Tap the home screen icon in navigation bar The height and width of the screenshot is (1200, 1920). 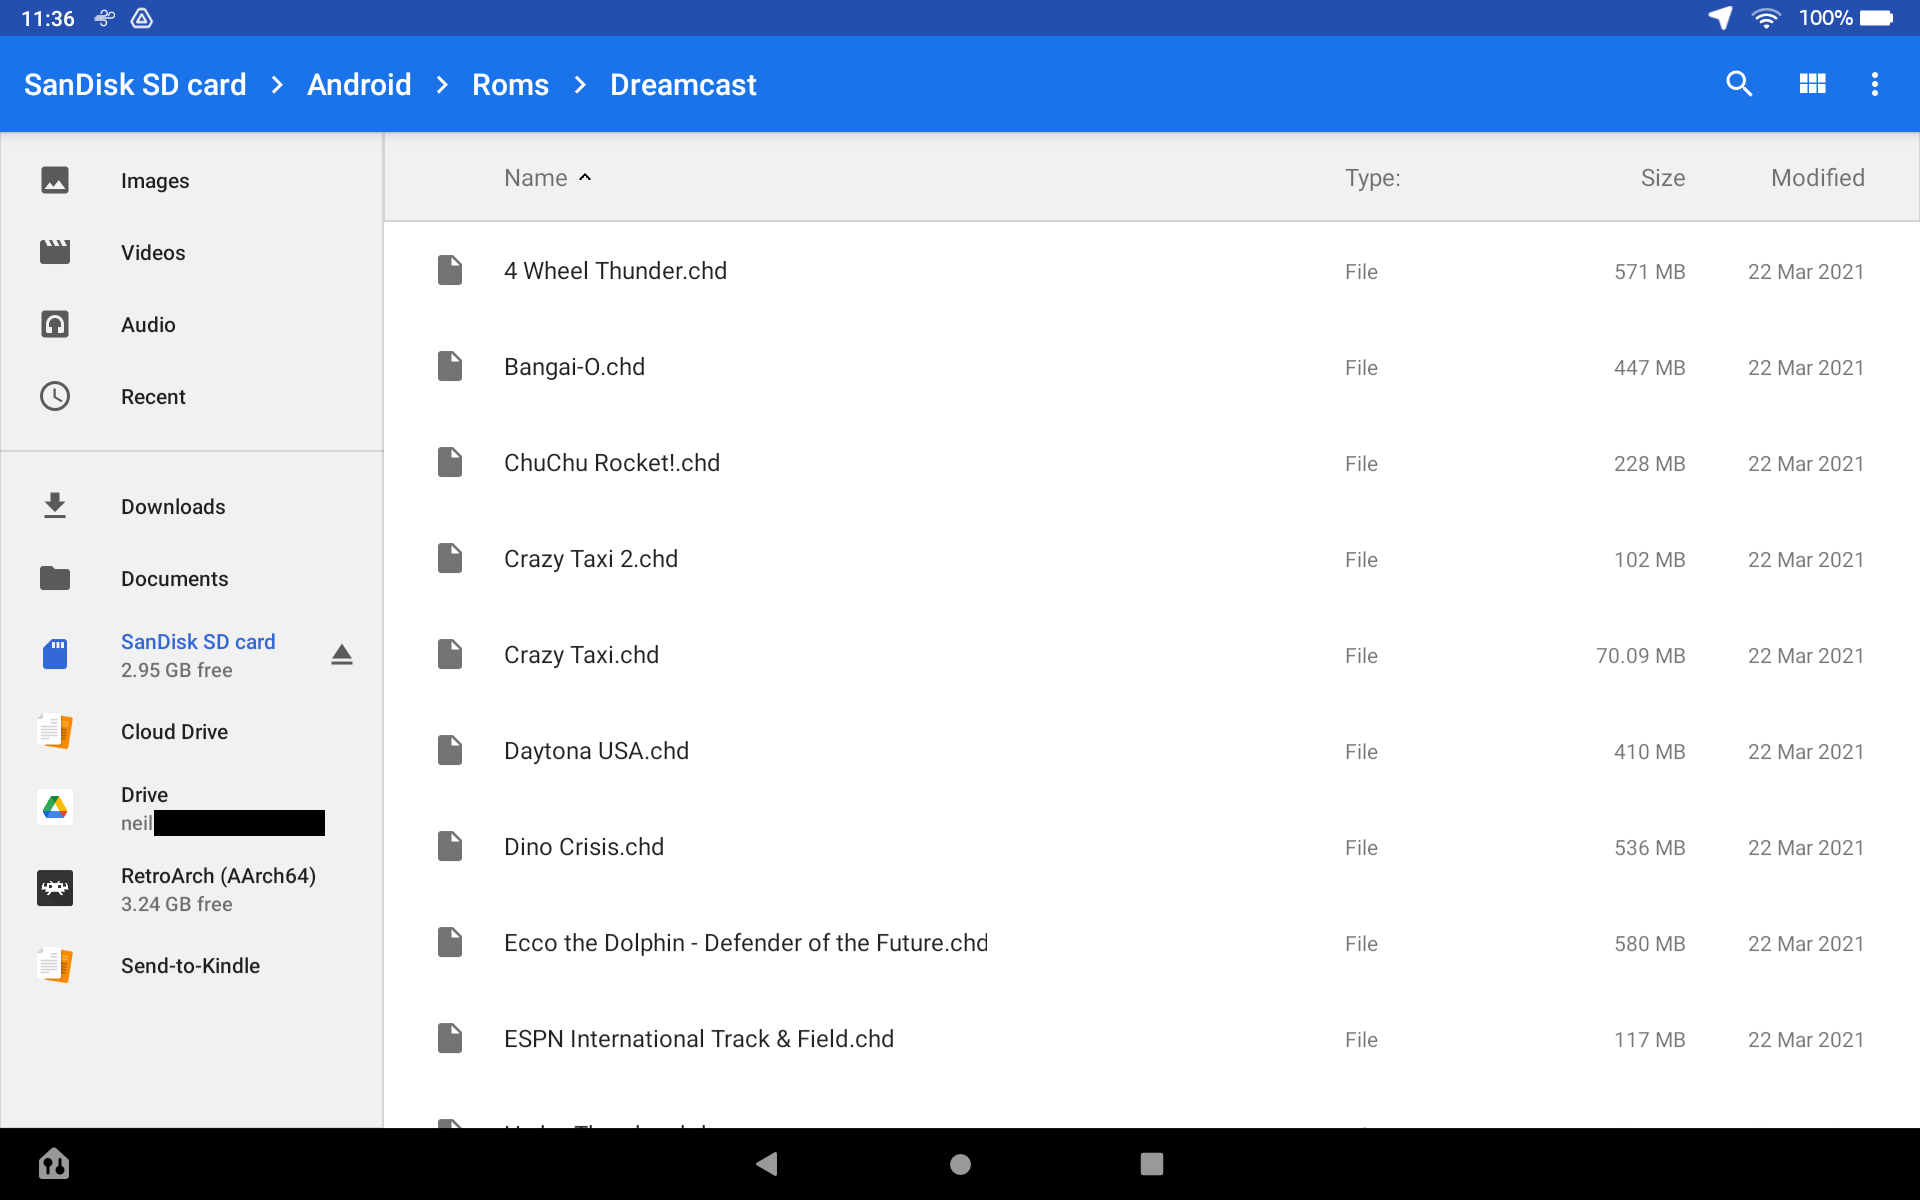coord(54,1164)
